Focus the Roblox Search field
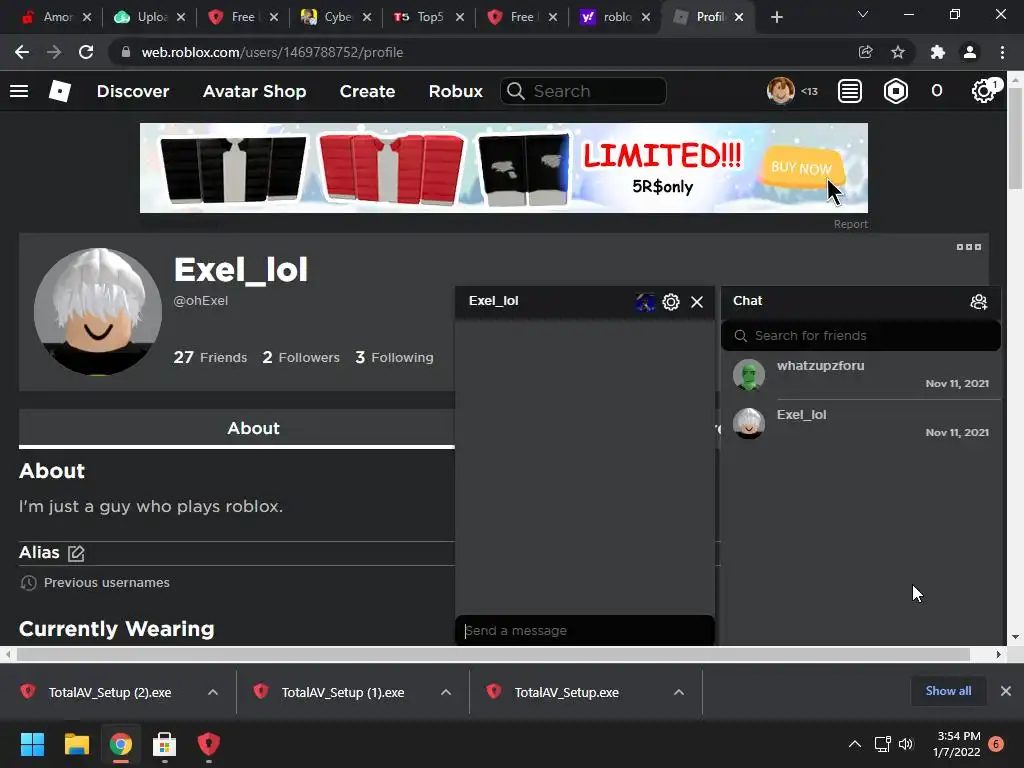The height and width of the screenshot is (768, 1024). pyautogui.click(x=583, y=91)
